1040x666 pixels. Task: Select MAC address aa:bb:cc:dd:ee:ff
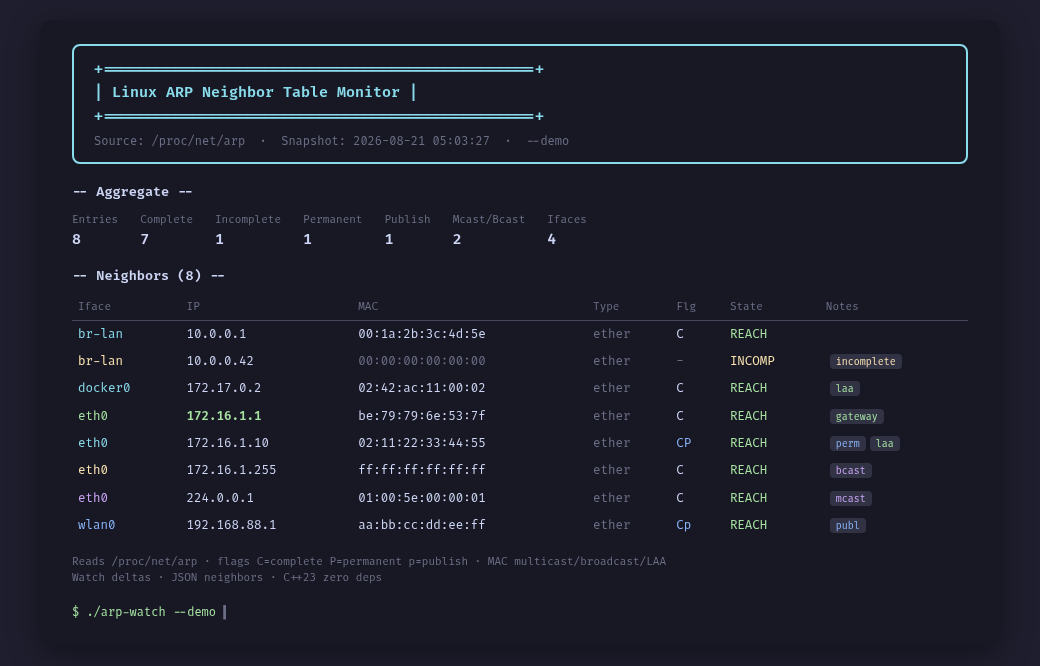pyautogui.click(x=422, y=525)
